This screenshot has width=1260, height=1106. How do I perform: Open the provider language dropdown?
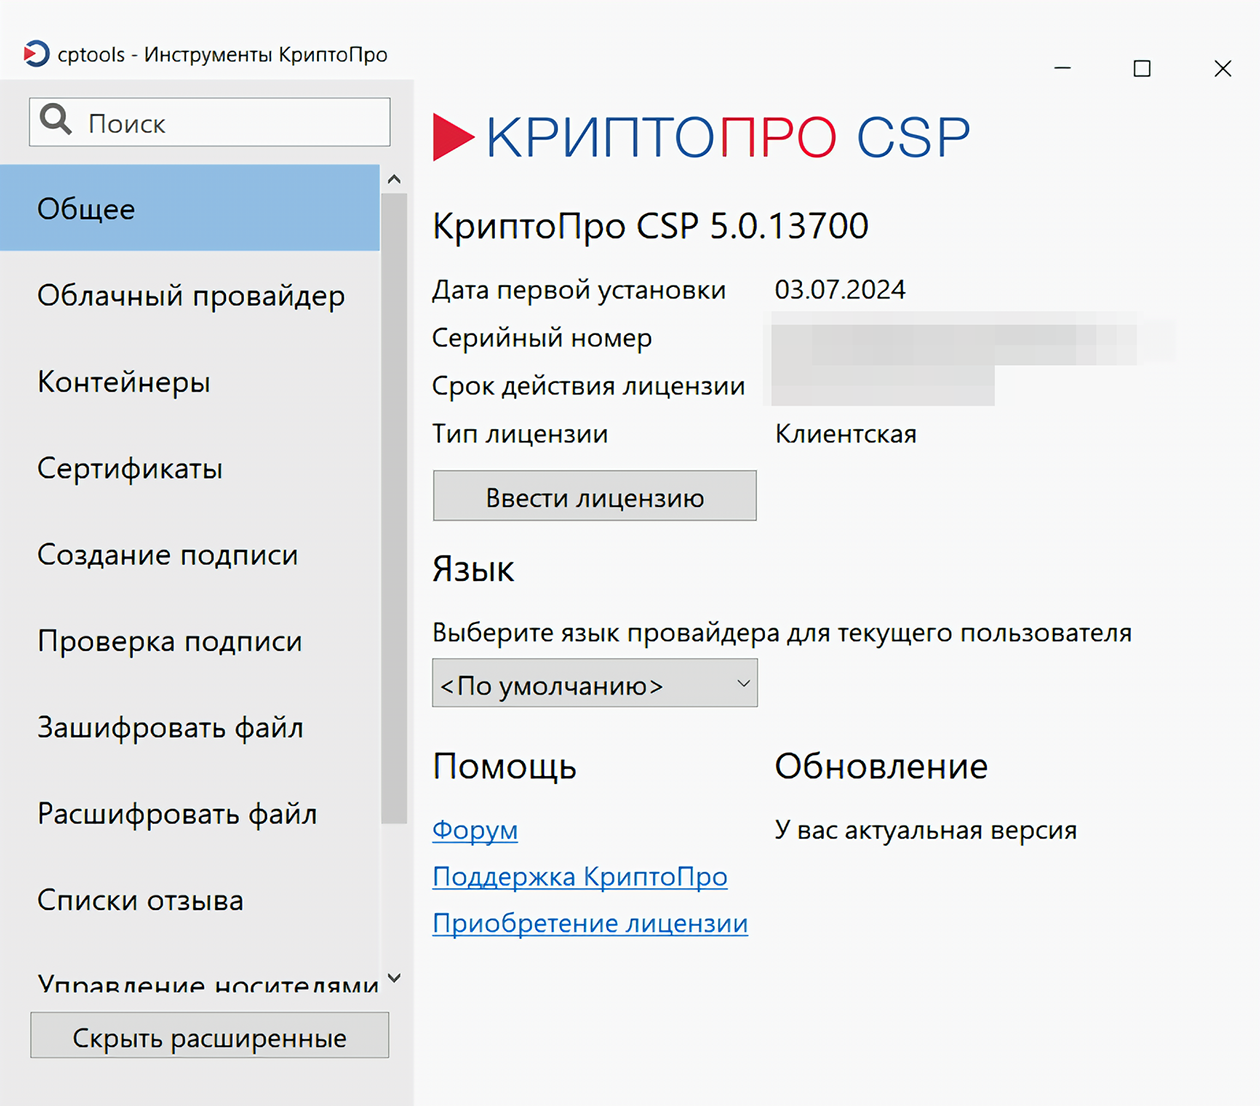[595, 684]
